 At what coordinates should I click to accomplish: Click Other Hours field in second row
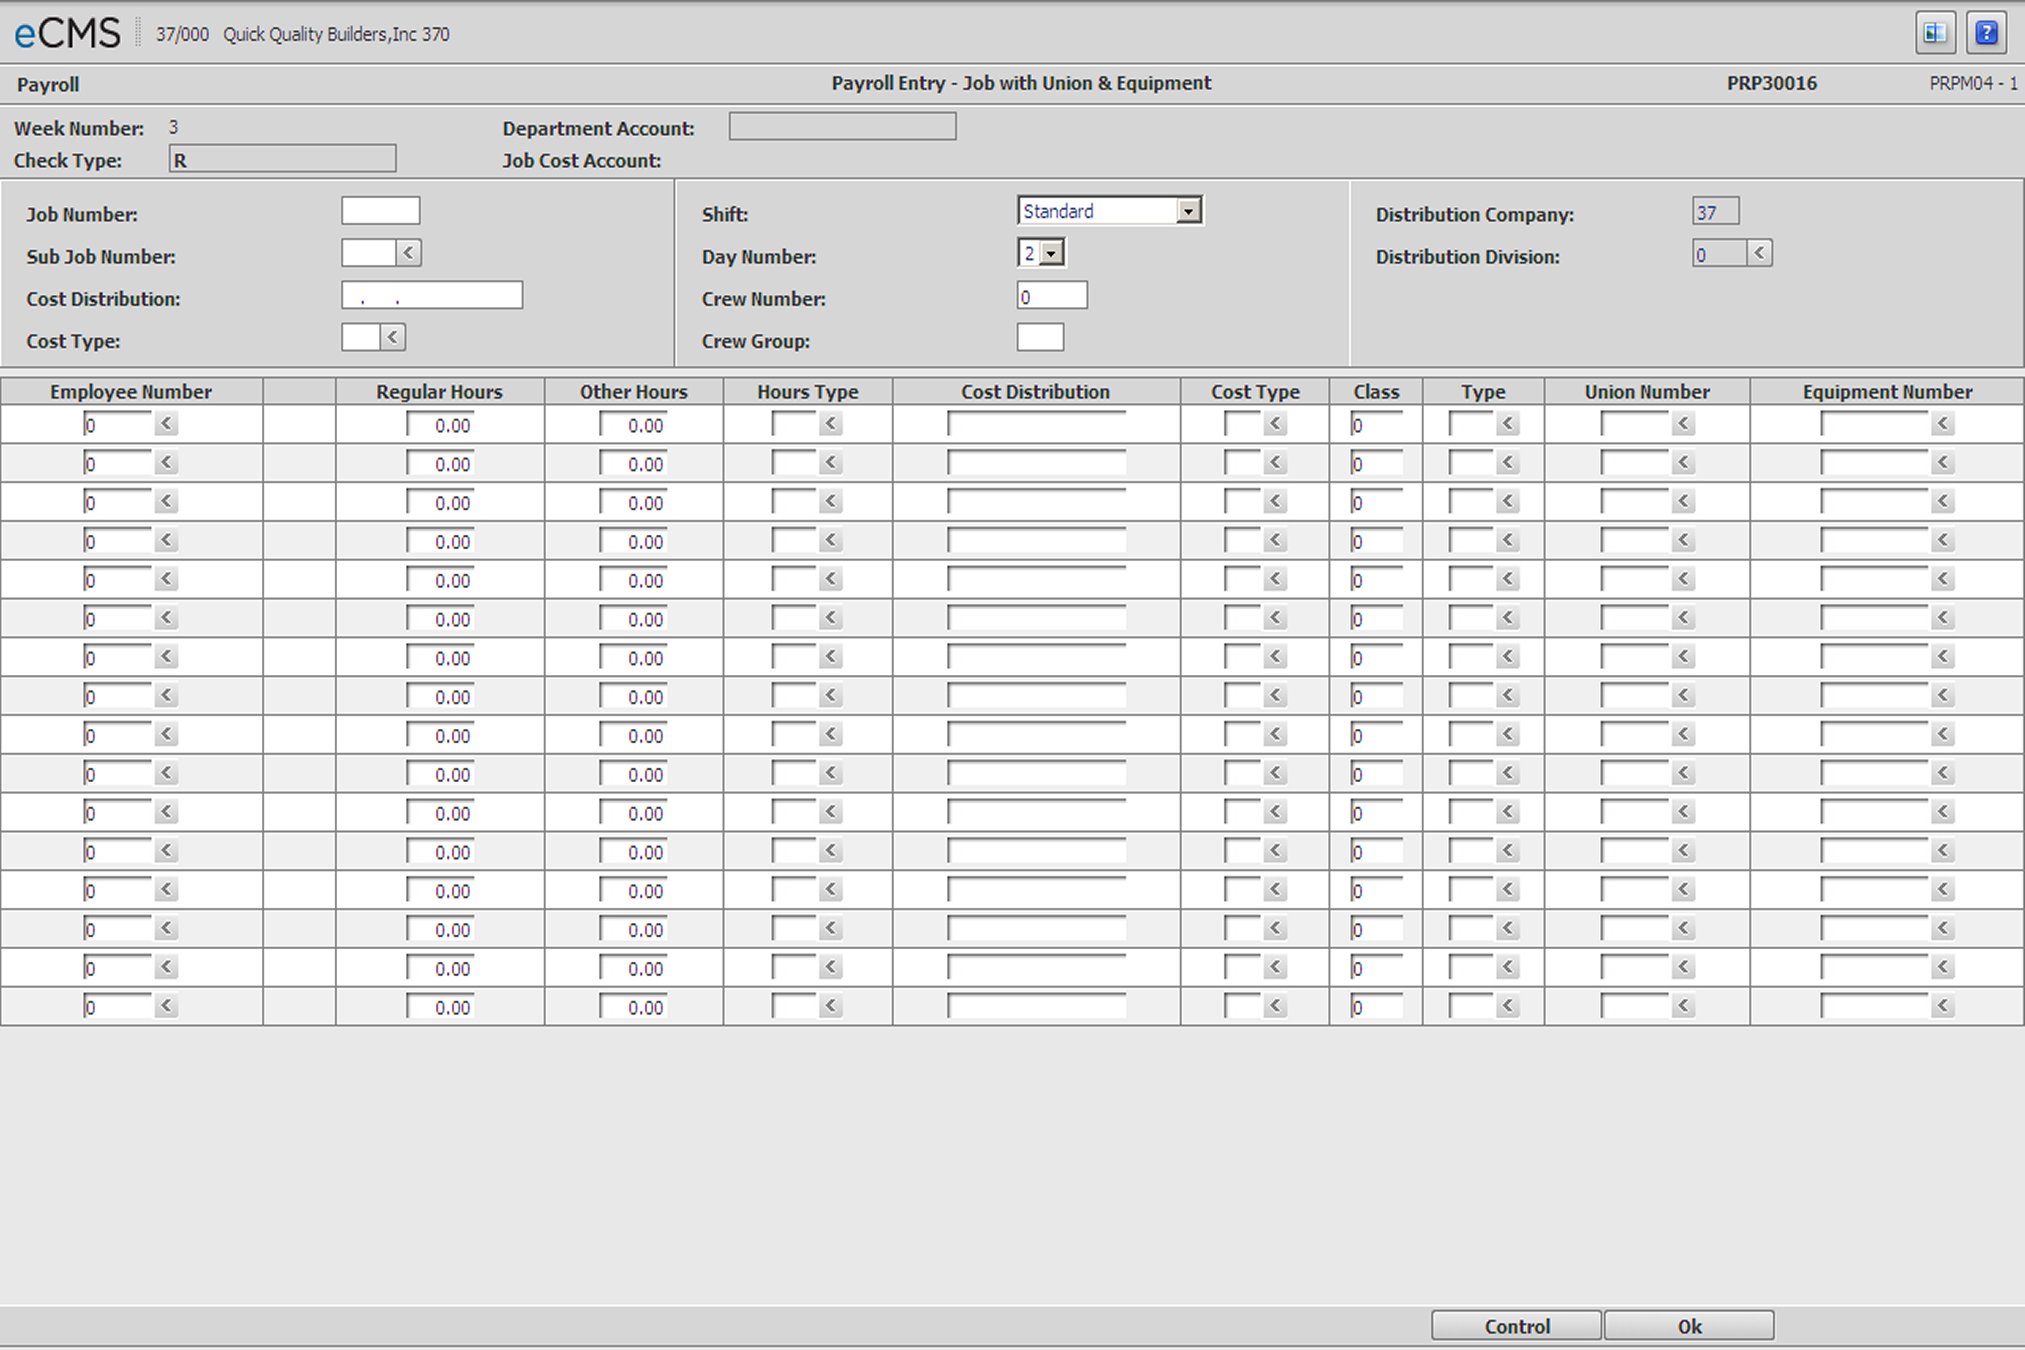633,464
